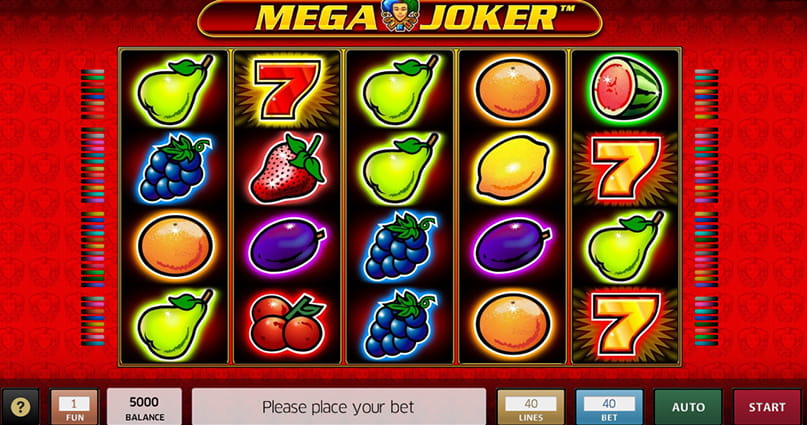Select the strawberry symbol on reel two
807x425 pixels.
coord(287,168)
